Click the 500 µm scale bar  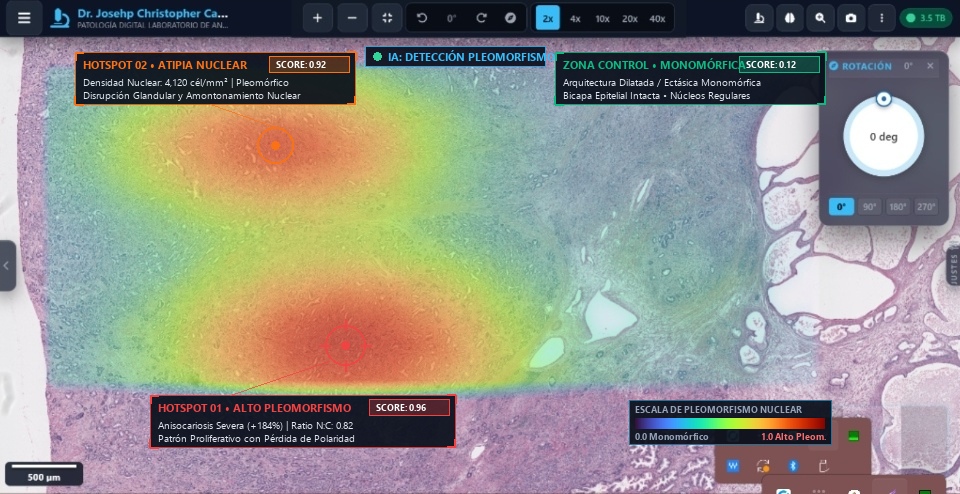click(x=44, y=473)
